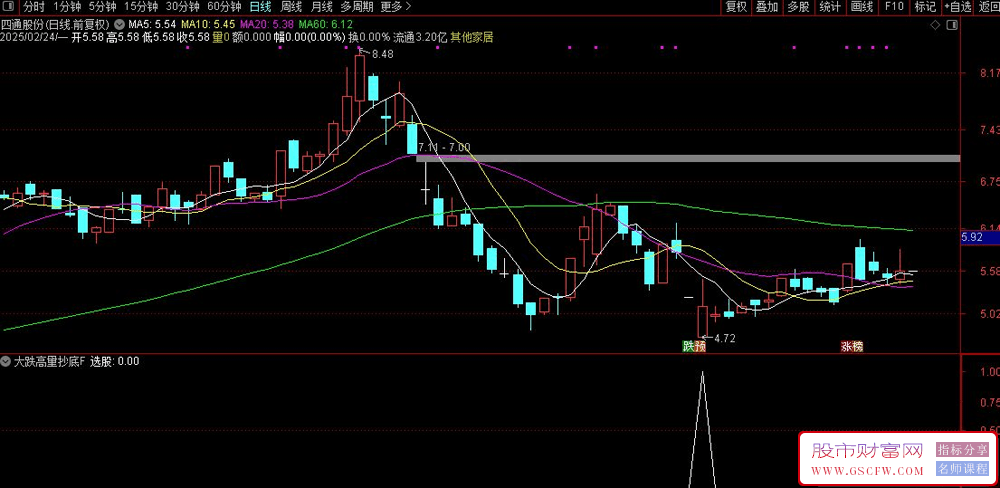Screen dimensions: 1000x488
Task: Select the 5分钟 period tab
Action: click(103, 7)
